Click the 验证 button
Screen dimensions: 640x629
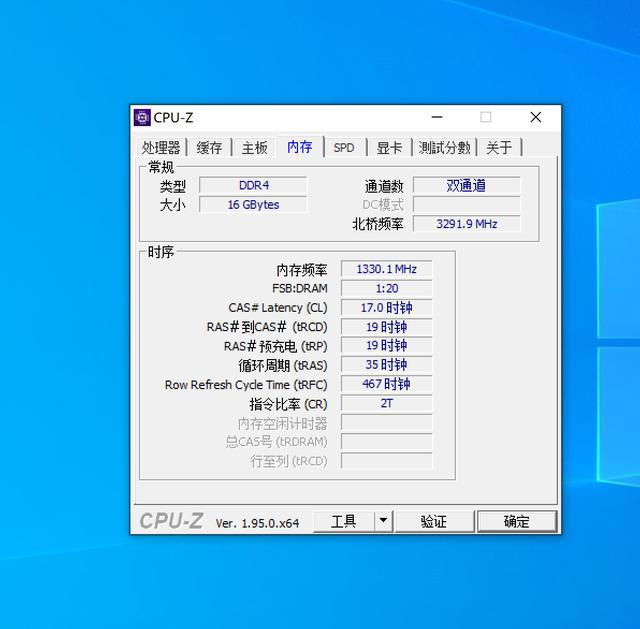point(434,521)
